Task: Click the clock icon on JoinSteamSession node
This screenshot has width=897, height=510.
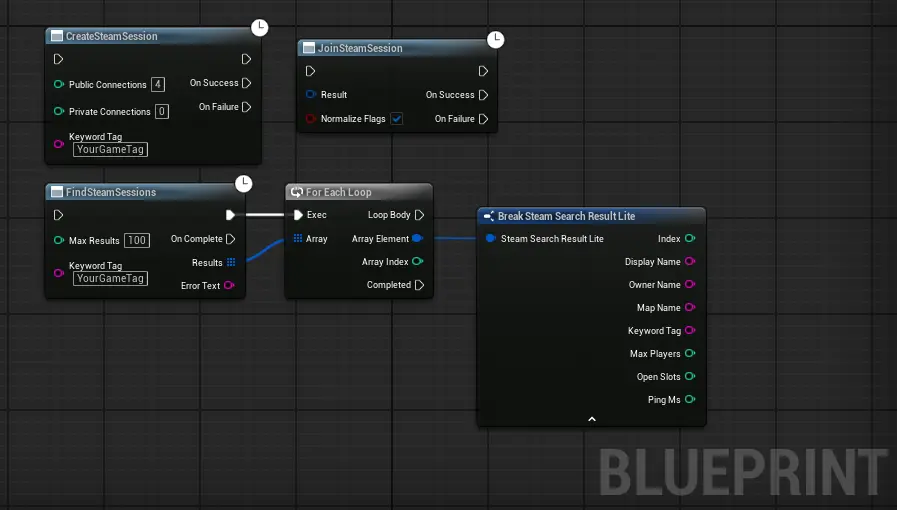Action: coord(495,39)
